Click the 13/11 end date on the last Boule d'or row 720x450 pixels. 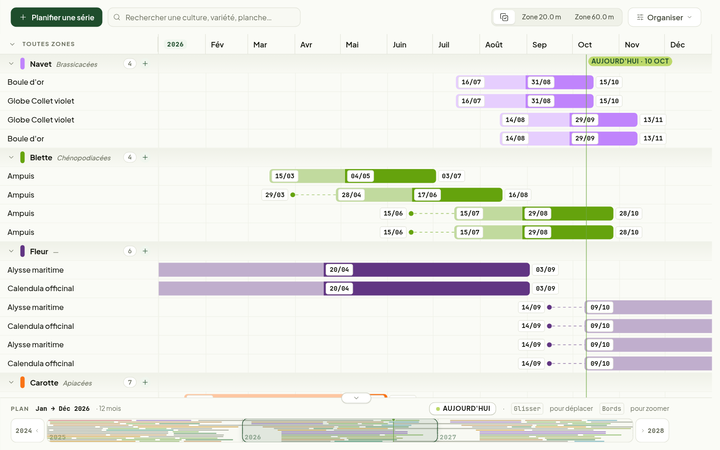(653, 138)
